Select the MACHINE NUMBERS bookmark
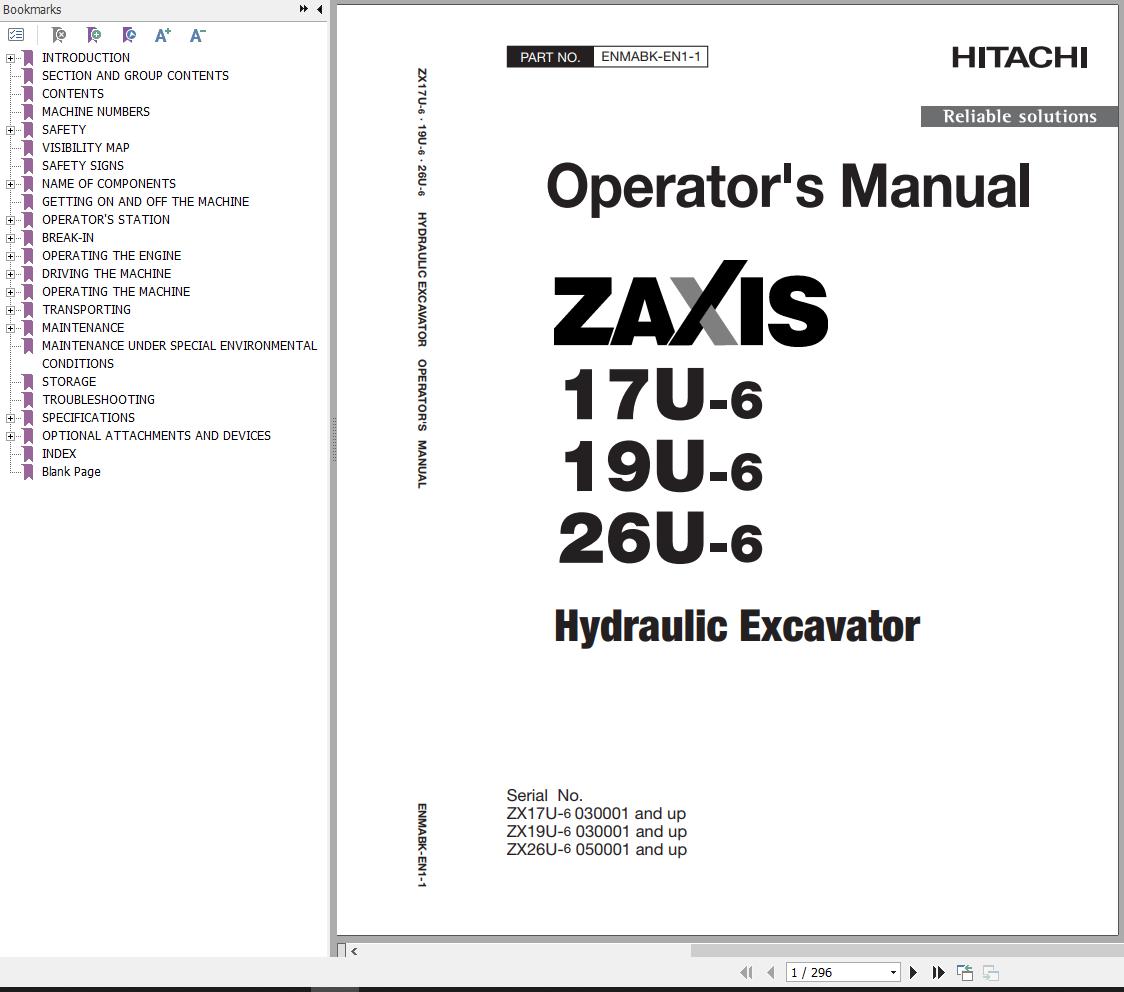 [x=95, y=112]
